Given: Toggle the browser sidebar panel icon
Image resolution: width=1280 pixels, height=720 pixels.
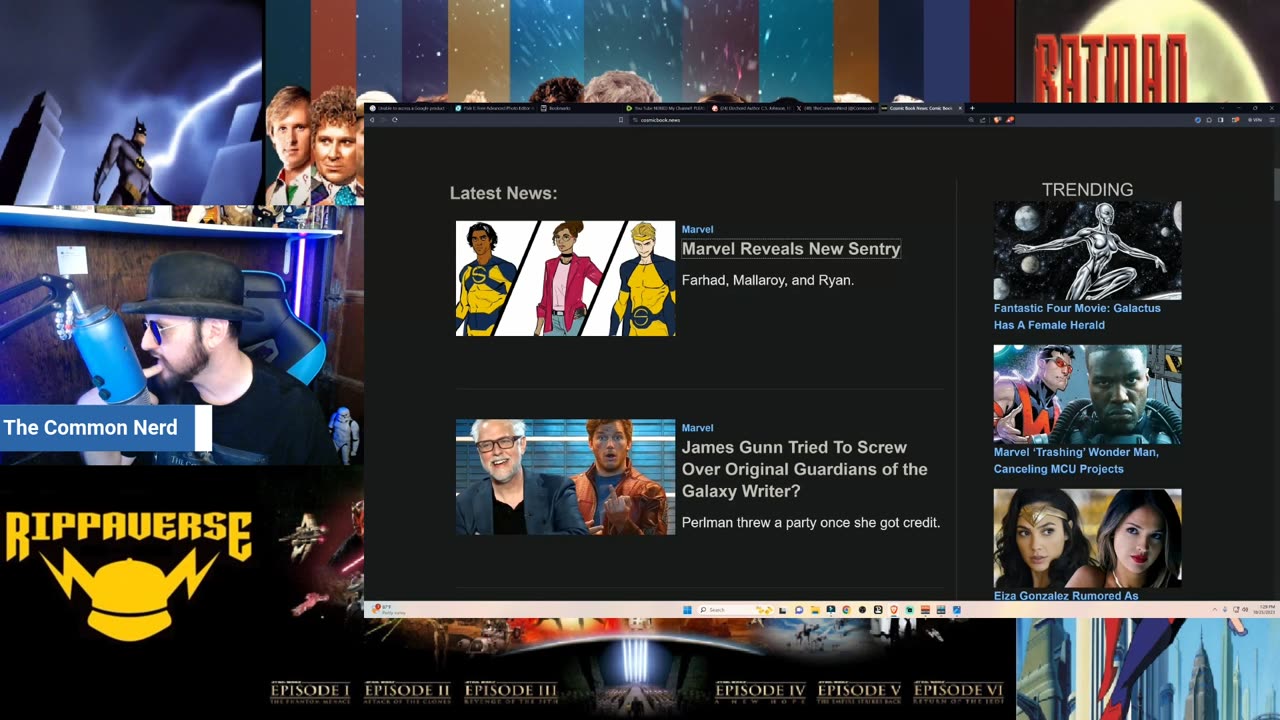Looking at the screenshot, I should pos(1221,120).
